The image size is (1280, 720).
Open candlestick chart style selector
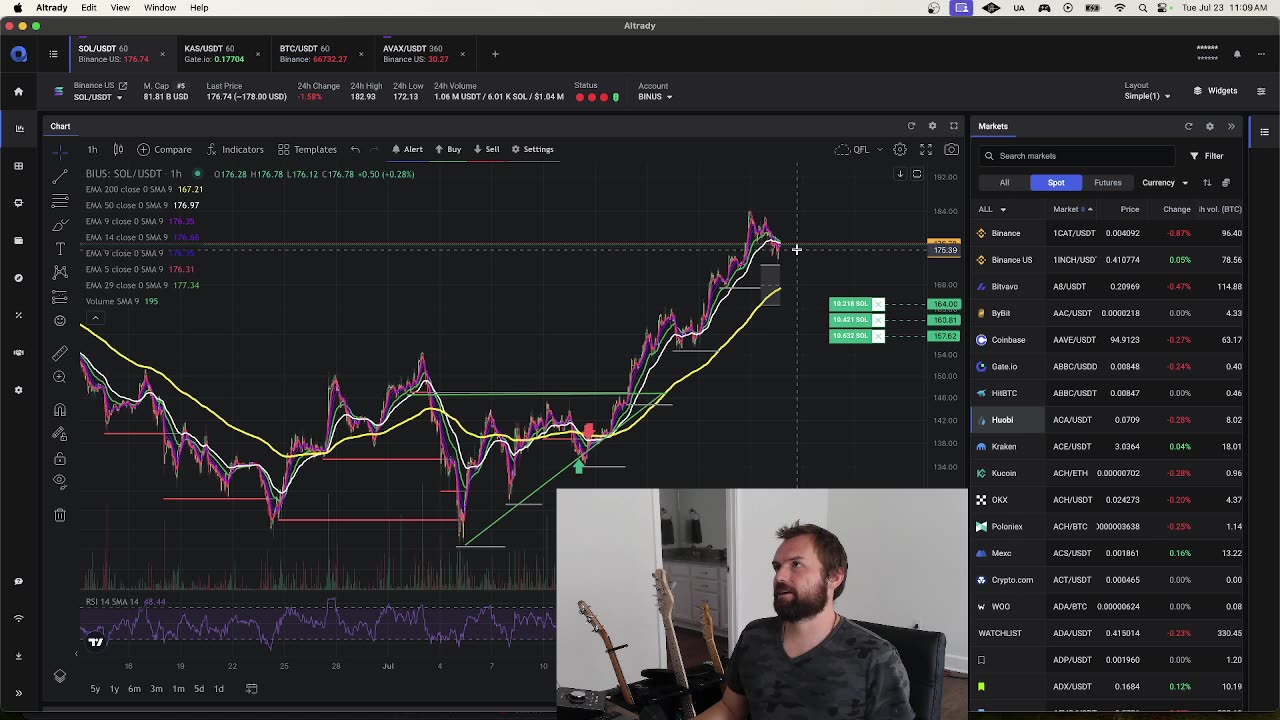click(118, 149)
